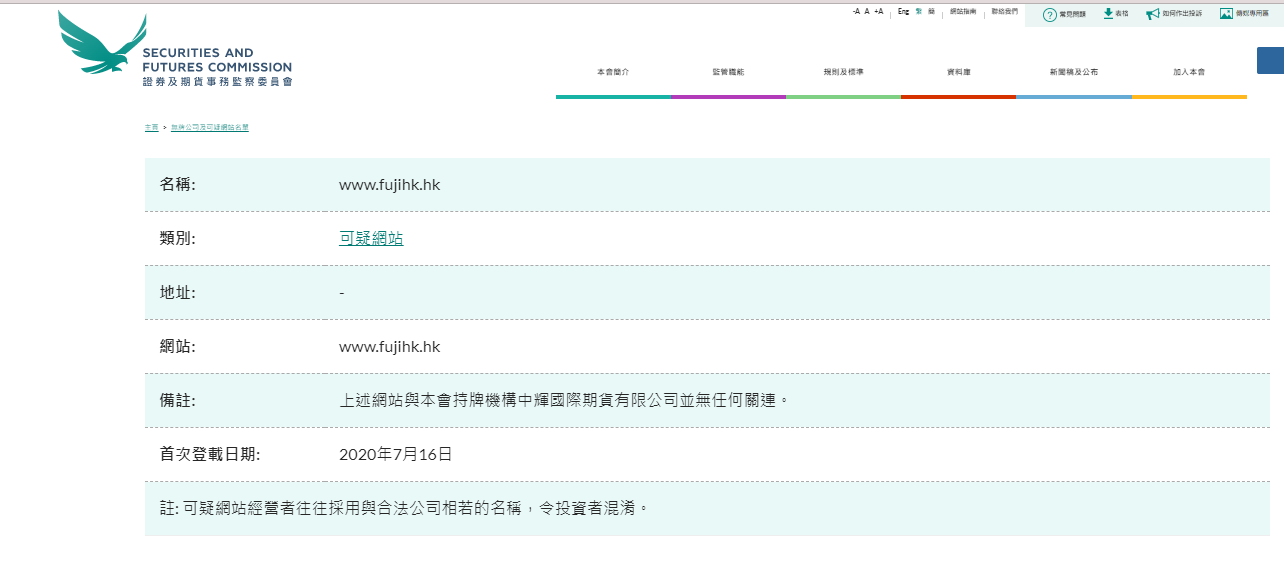Click the blue tab at right edge
1284x564 pixels.
[x=1270, y=60]
